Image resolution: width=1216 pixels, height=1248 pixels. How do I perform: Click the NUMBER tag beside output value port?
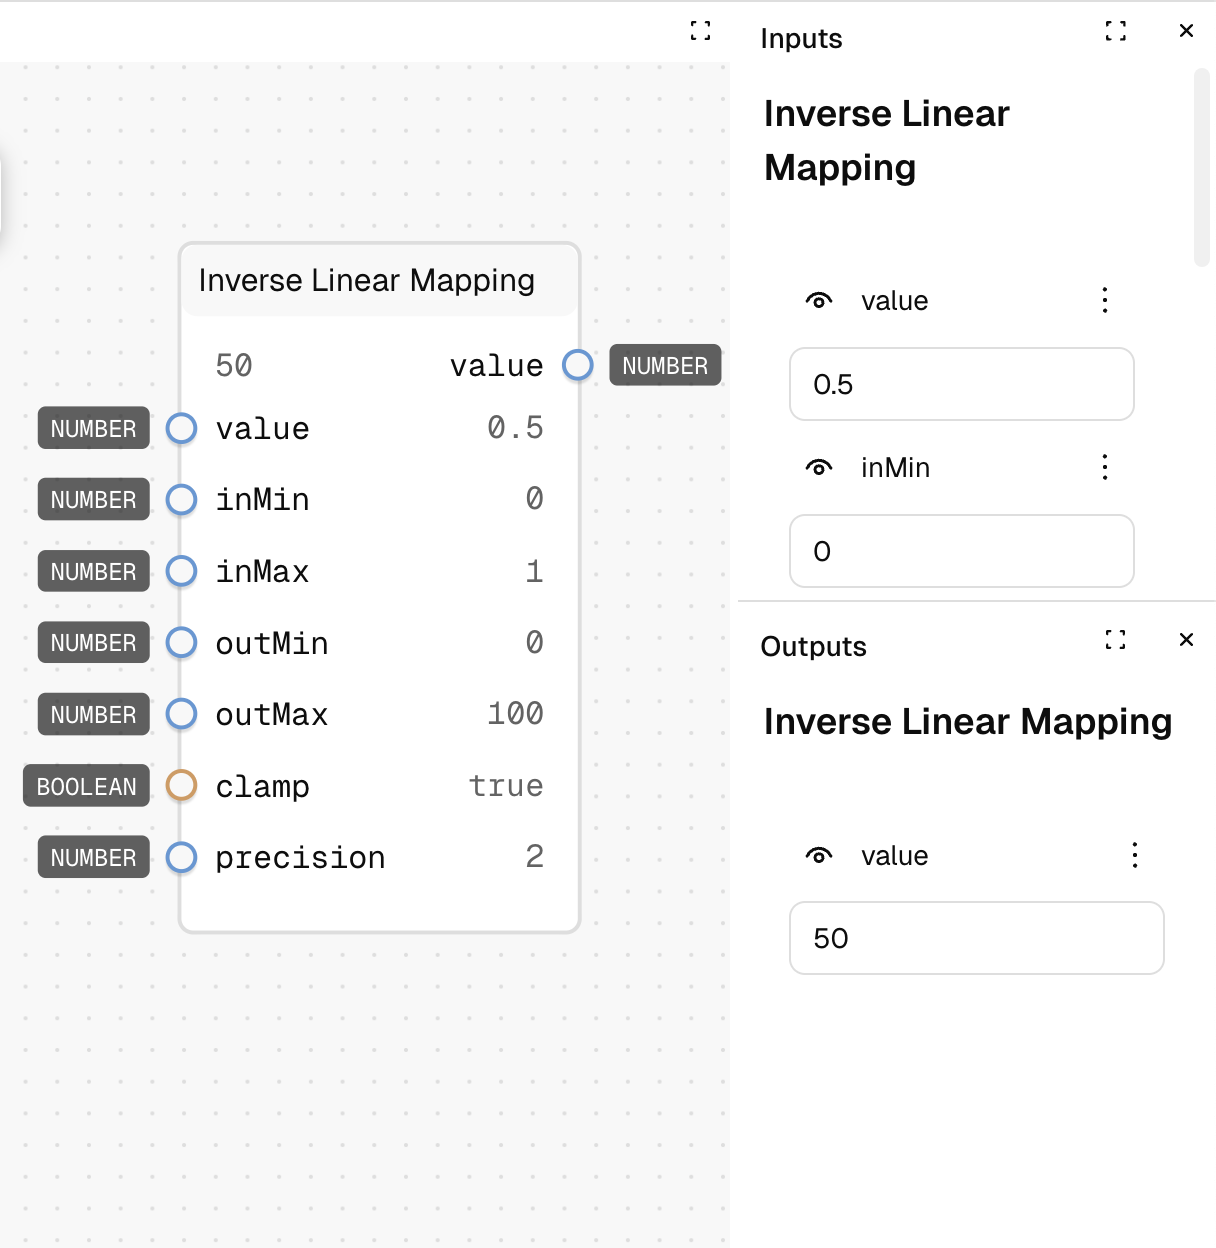tap(665, 366)
